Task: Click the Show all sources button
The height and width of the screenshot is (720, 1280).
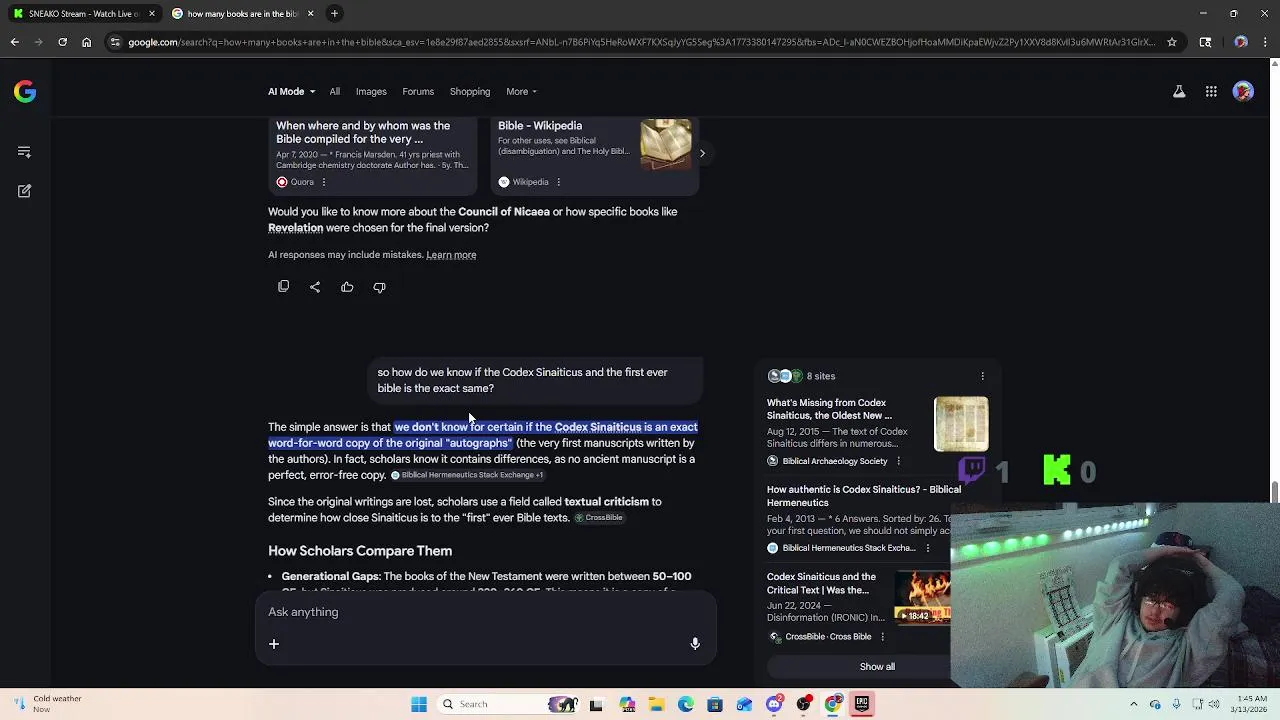Action: (877, 667)
